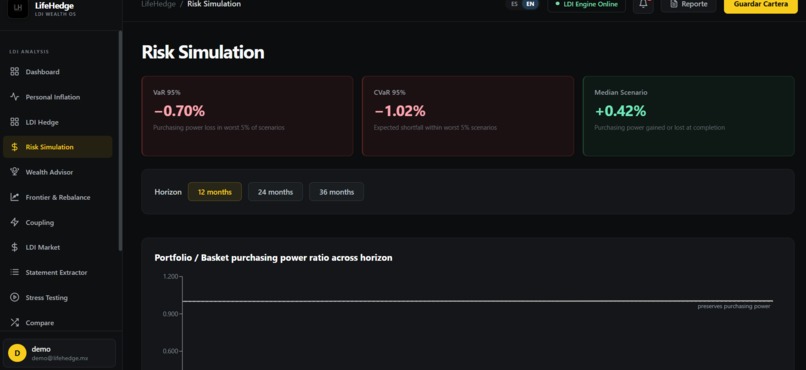Click the Horizon label

coord(168,192)
